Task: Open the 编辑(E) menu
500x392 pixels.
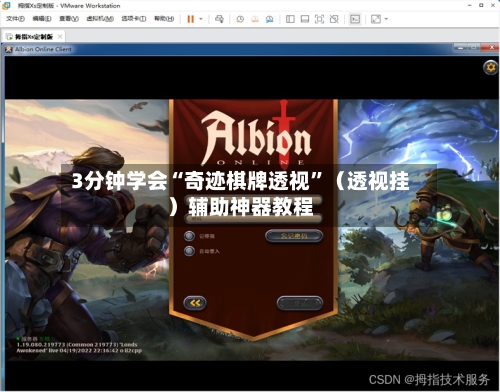Action: (x=42, y=19)
